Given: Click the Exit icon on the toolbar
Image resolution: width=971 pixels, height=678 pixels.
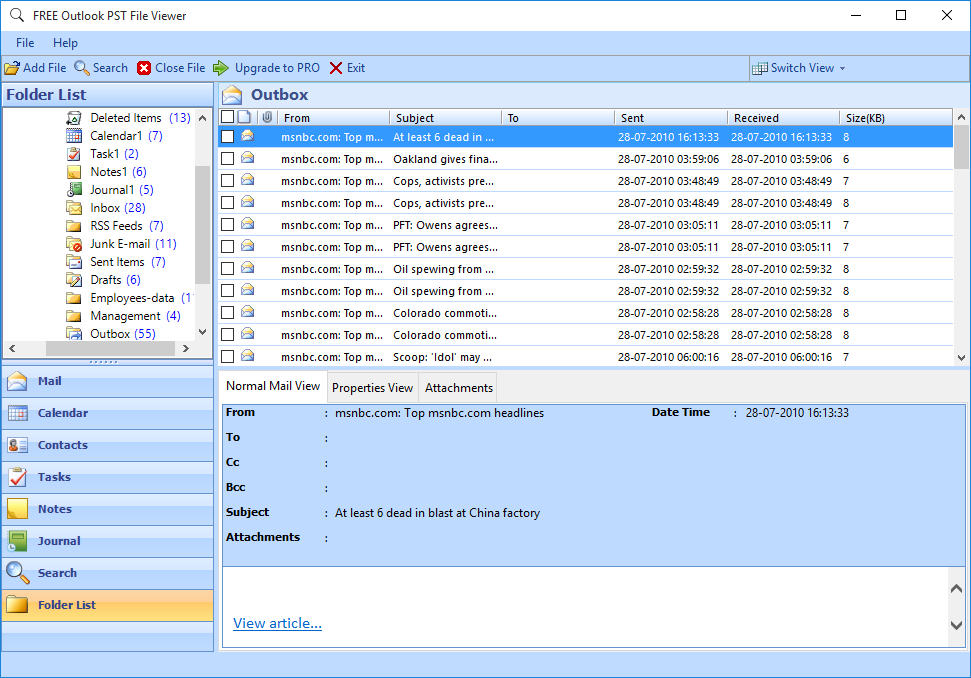Looking at the screenshot, I should coord(346,67).
